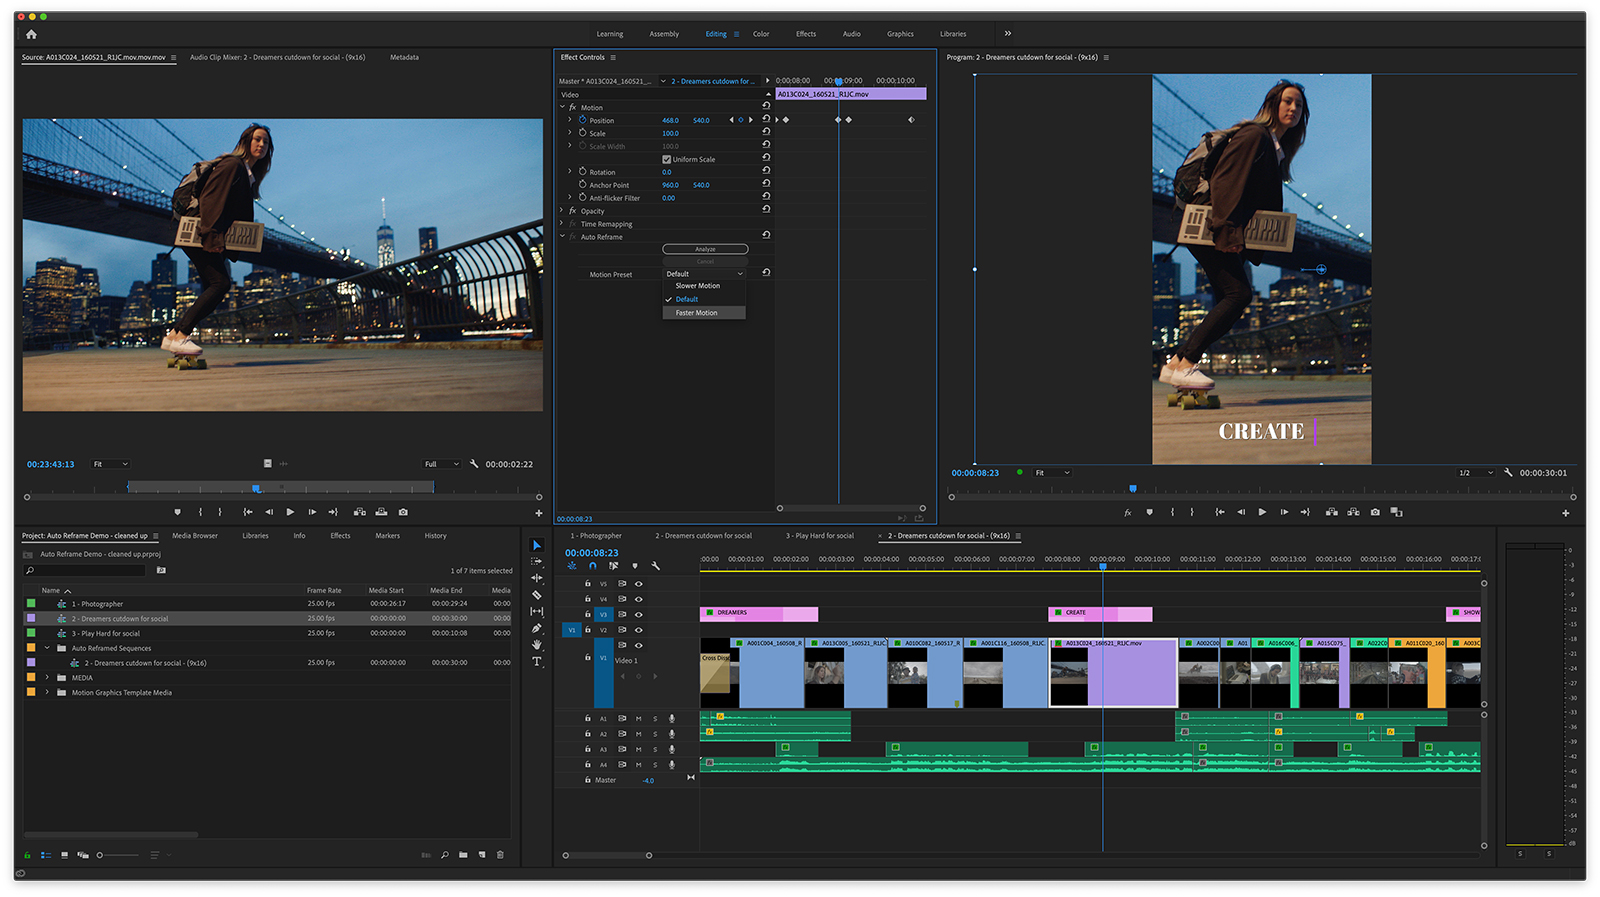Viewport: 1600px width, 897px height.
Task: Select the Pen tool
Action: (537, 628)
